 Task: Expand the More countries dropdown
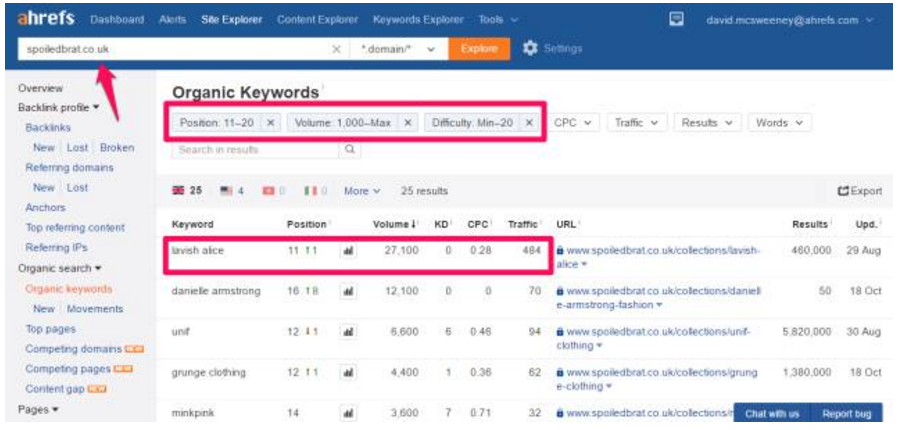pos(362,191)
